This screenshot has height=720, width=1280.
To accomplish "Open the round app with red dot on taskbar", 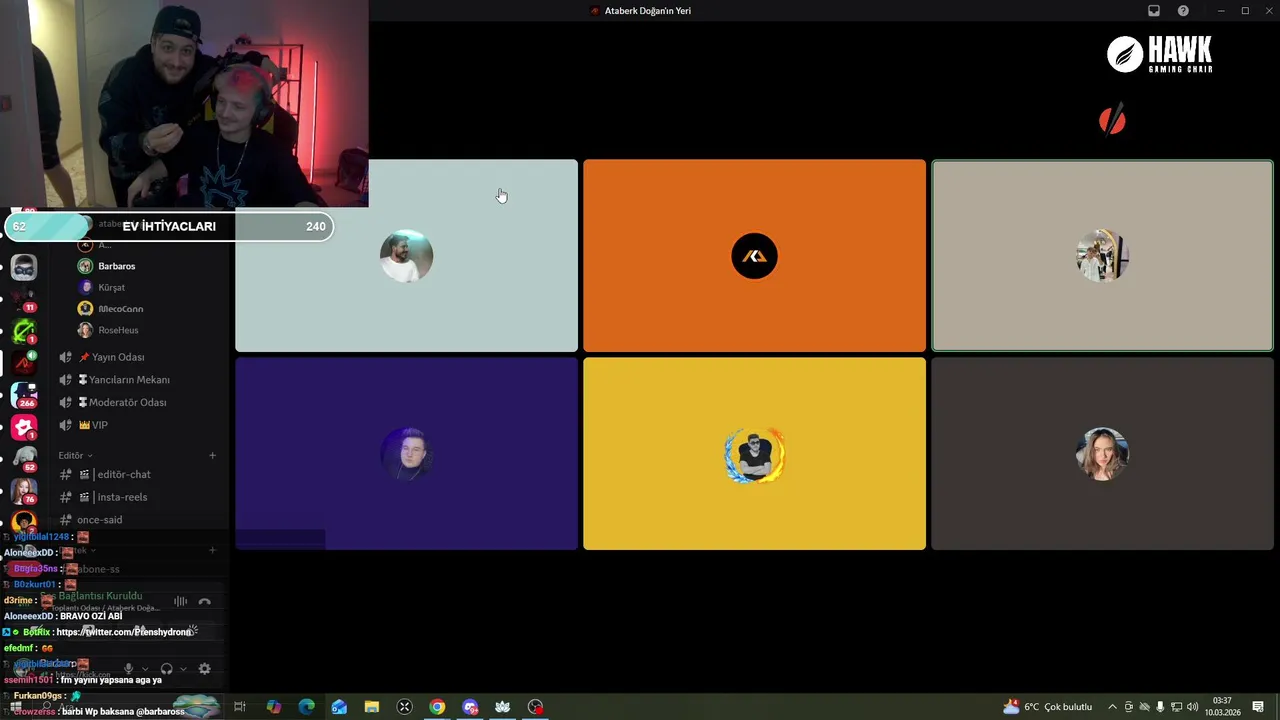I will click(536, 707).
